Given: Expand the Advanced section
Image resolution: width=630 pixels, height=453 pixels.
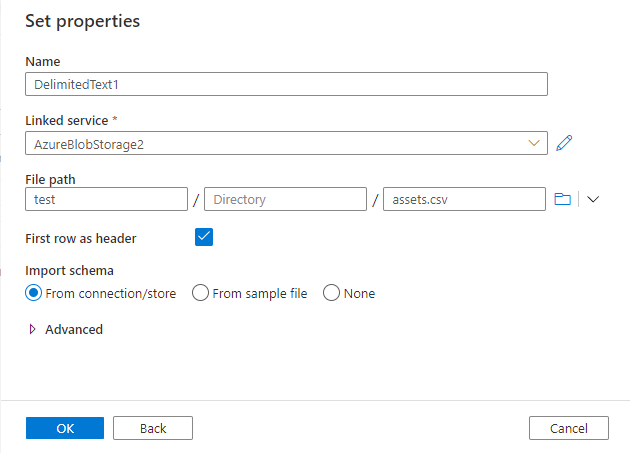Looking at the screenshot, I should [66, 329].
